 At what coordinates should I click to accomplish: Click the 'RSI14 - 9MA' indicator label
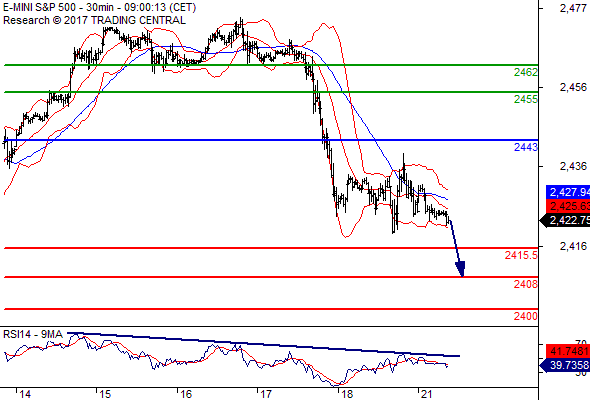pos(33,334)
